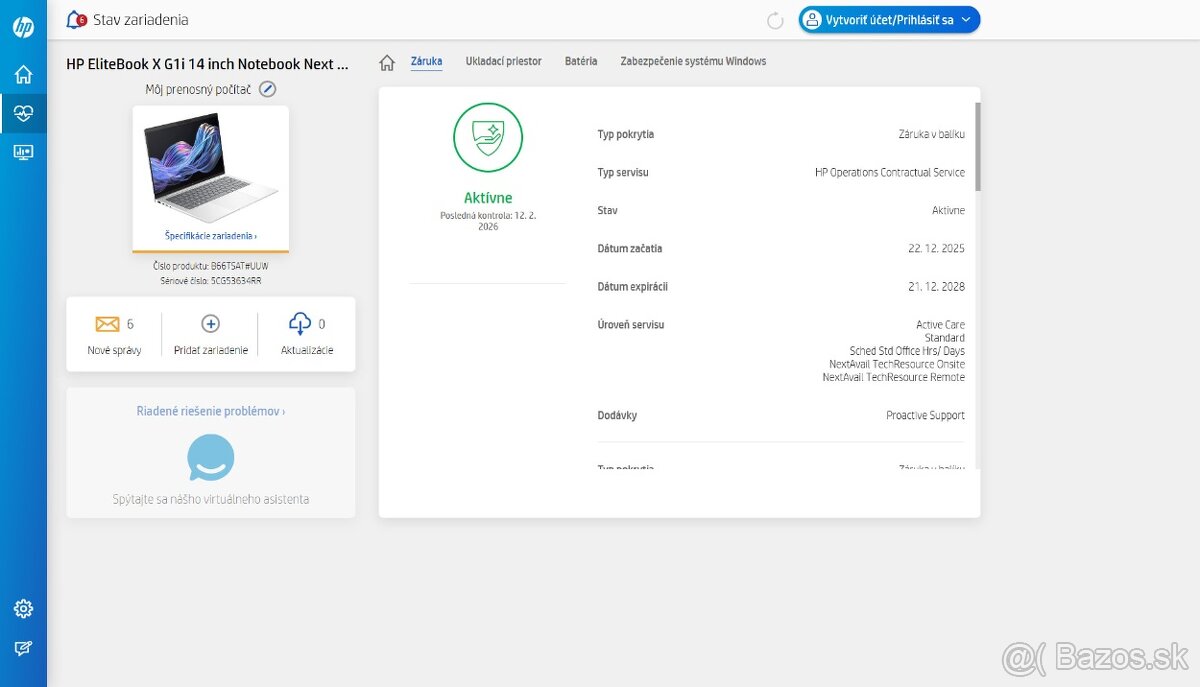This screenshot has width=1200, height=687.
Task: Select the device health heart icon
Action: (x=23, y=113)
